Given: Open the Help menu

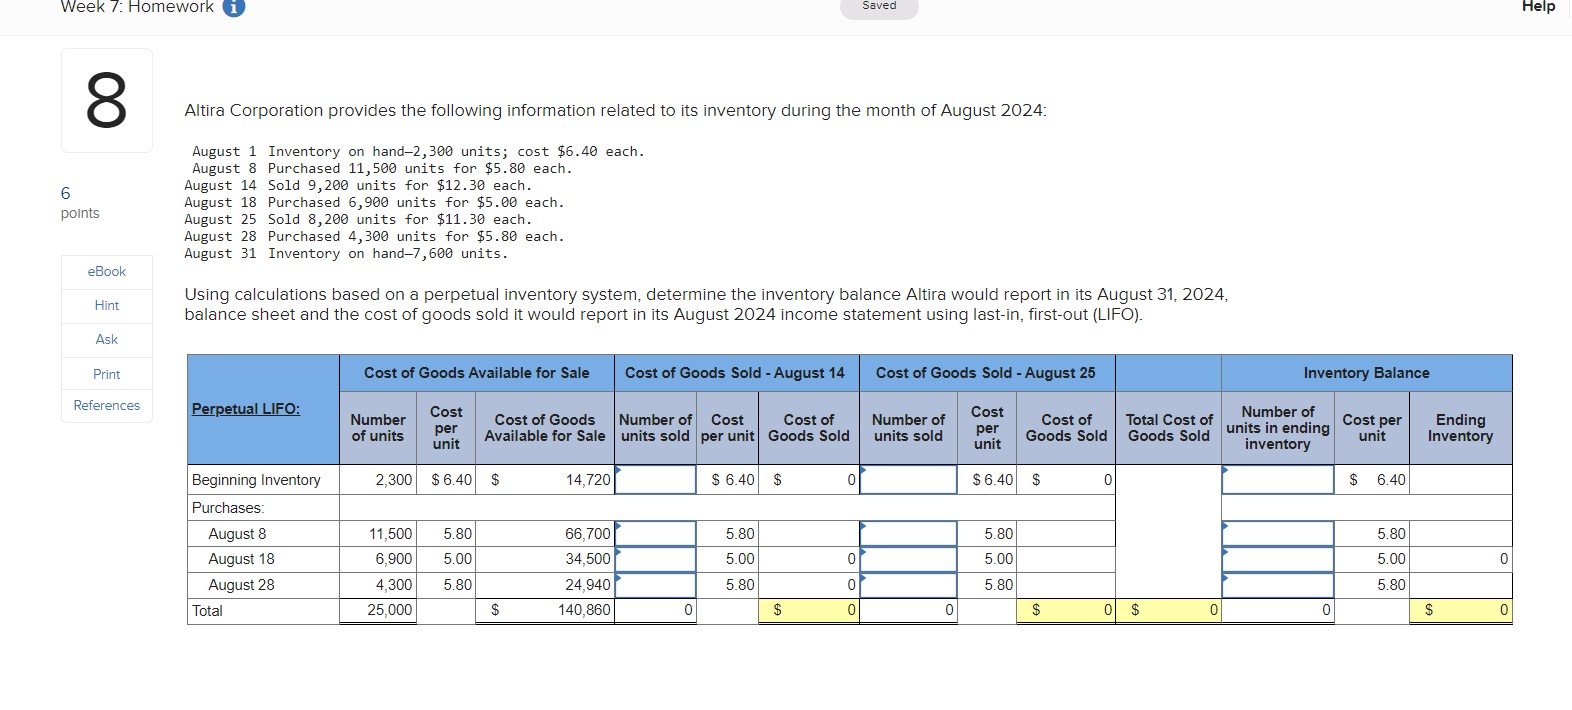Looking at the screenshot, I should click(x=1538, y=6).
